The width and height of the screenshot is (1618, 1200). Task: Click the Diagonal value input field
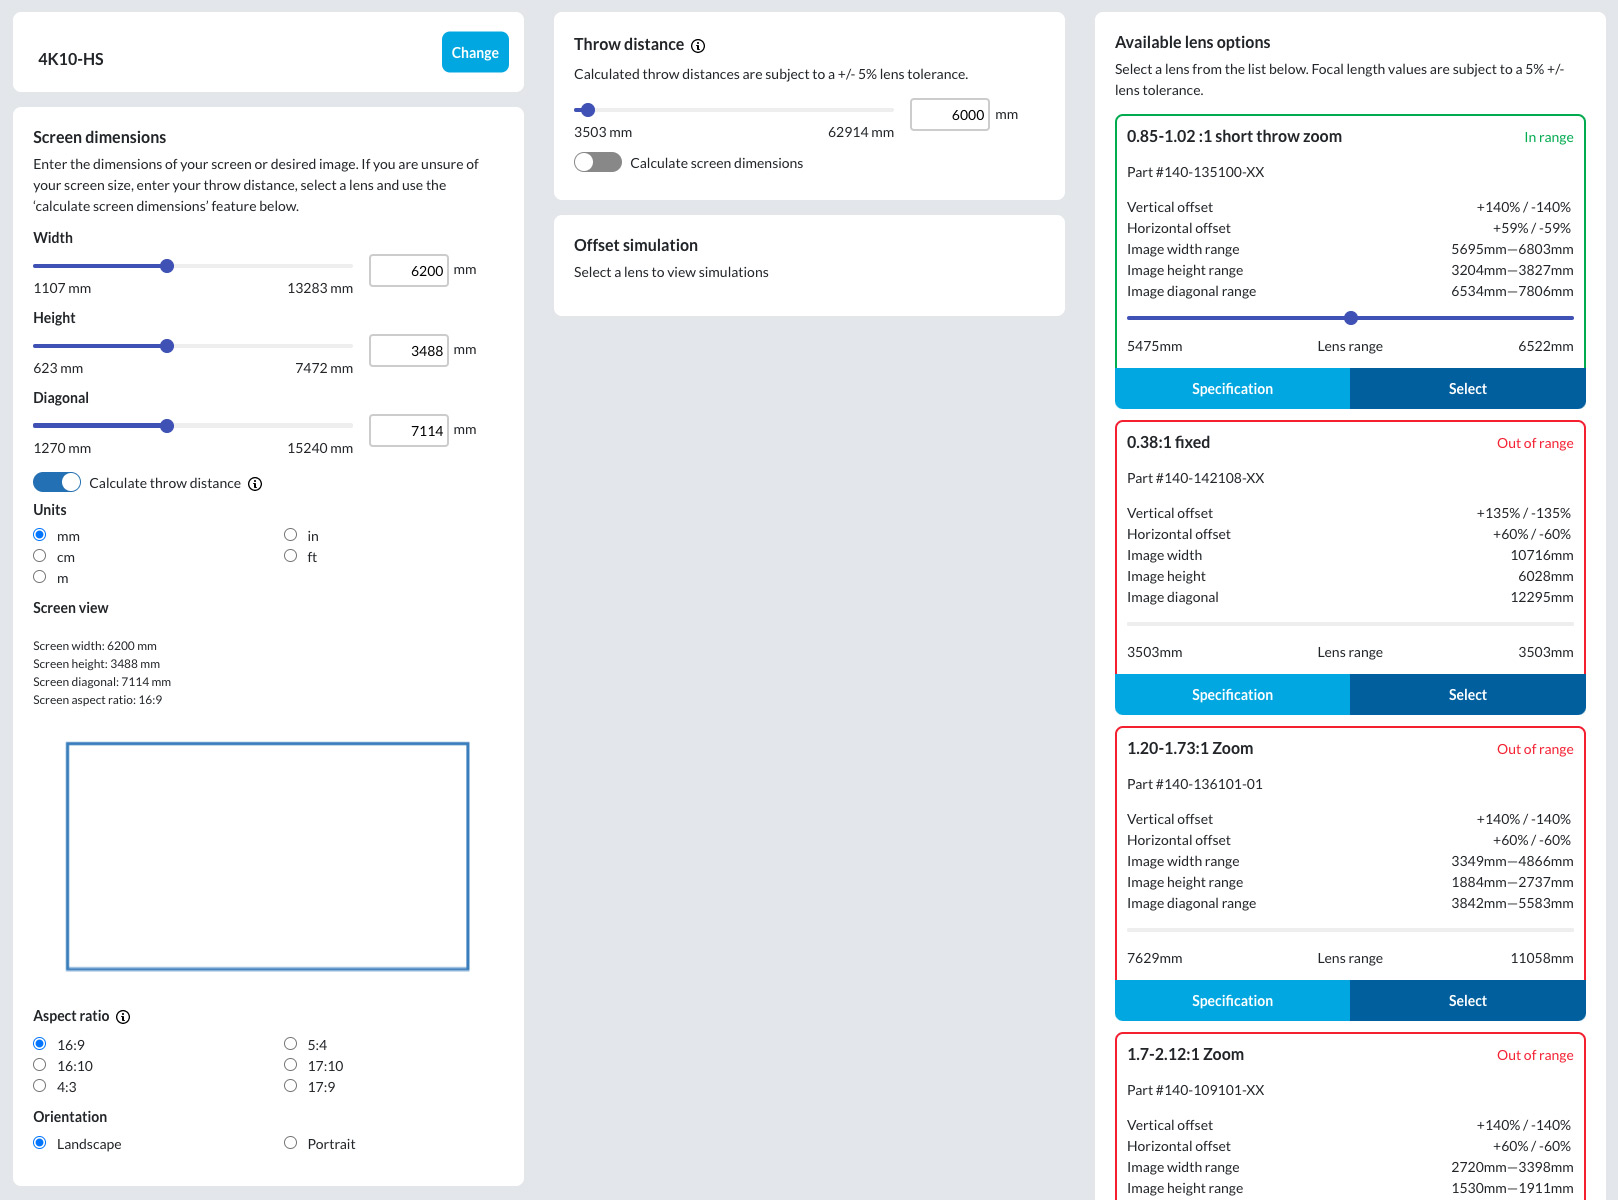coord(409,431)
